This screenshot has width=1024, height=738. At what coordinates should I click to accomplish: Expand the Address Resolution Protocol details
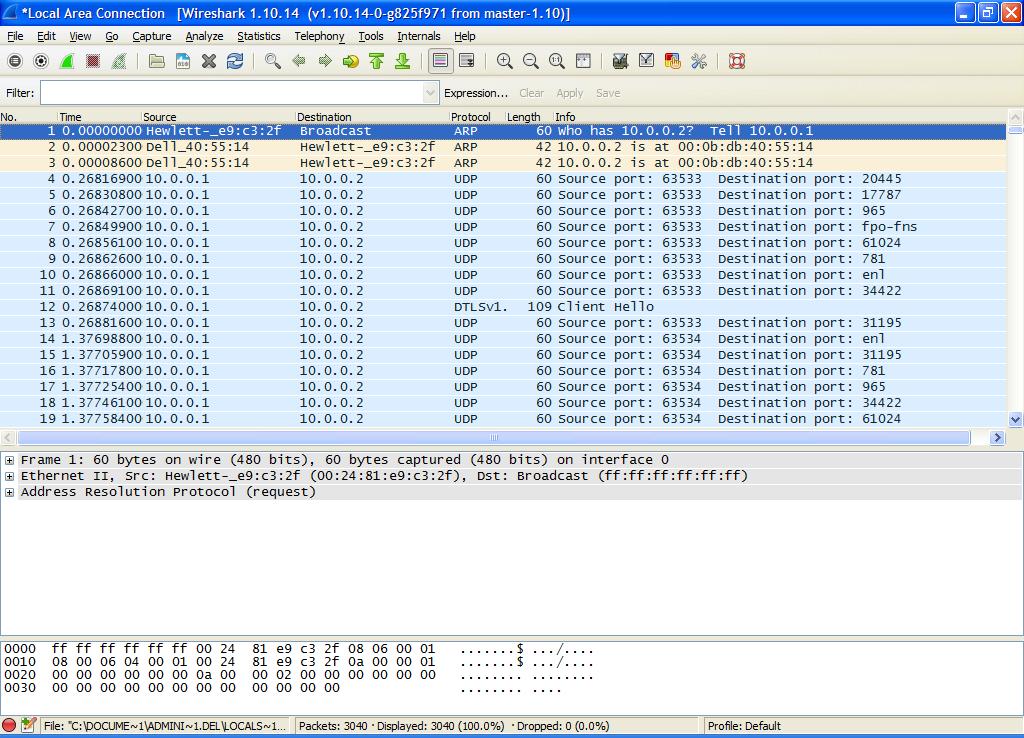tap(9, 491)
